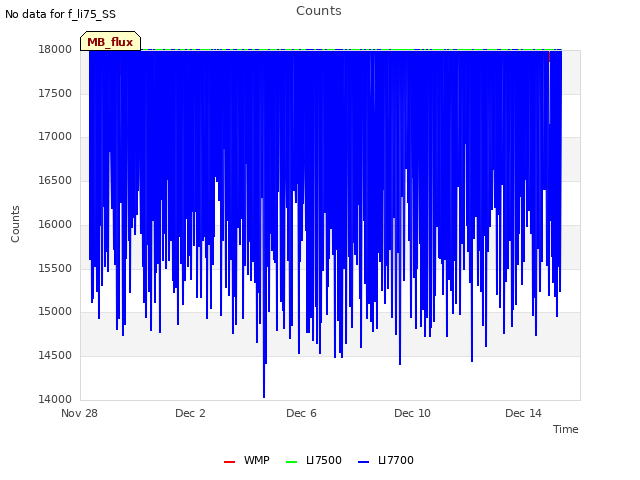640x480 pixels.
Task: Select the 'Dec 10' x-axis tick label
Action: (x=412, y=413)
